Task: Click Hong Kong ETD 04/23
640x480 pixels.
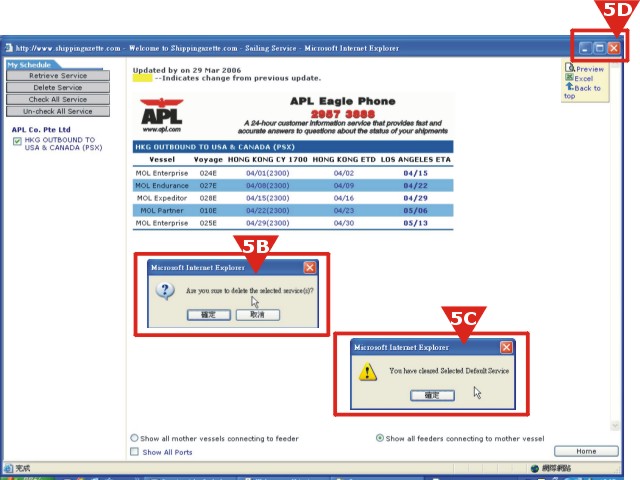Action: 344,211
